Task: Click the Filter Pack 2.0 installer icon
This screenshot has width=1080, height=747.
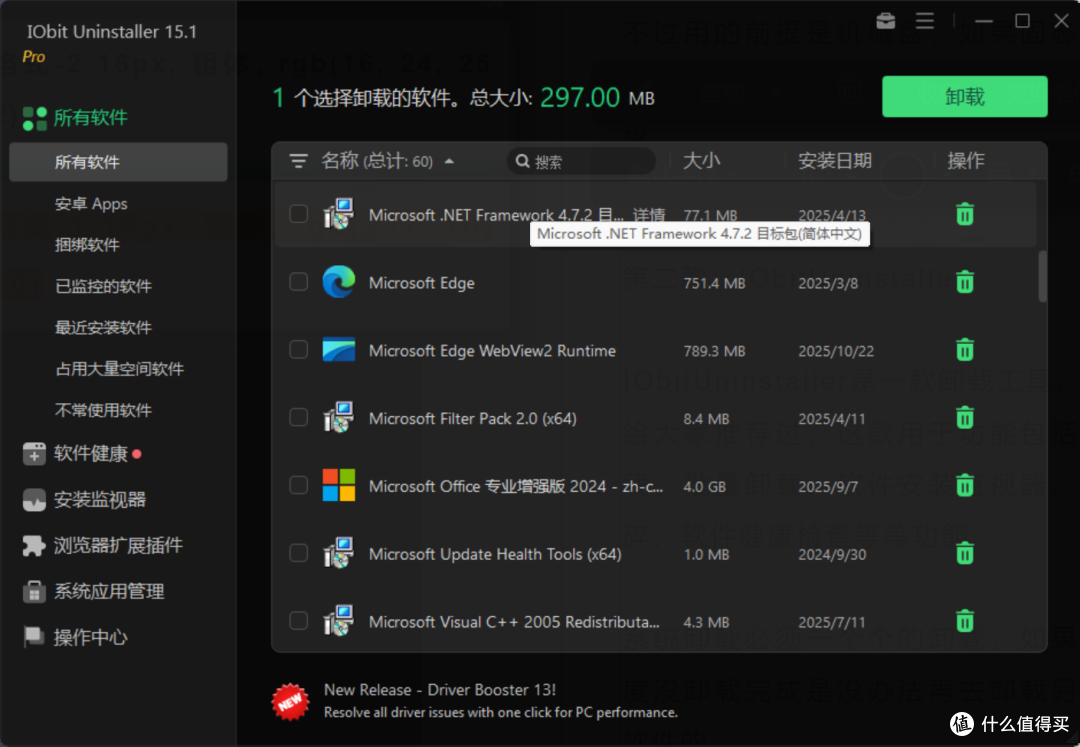Action: 339,417
